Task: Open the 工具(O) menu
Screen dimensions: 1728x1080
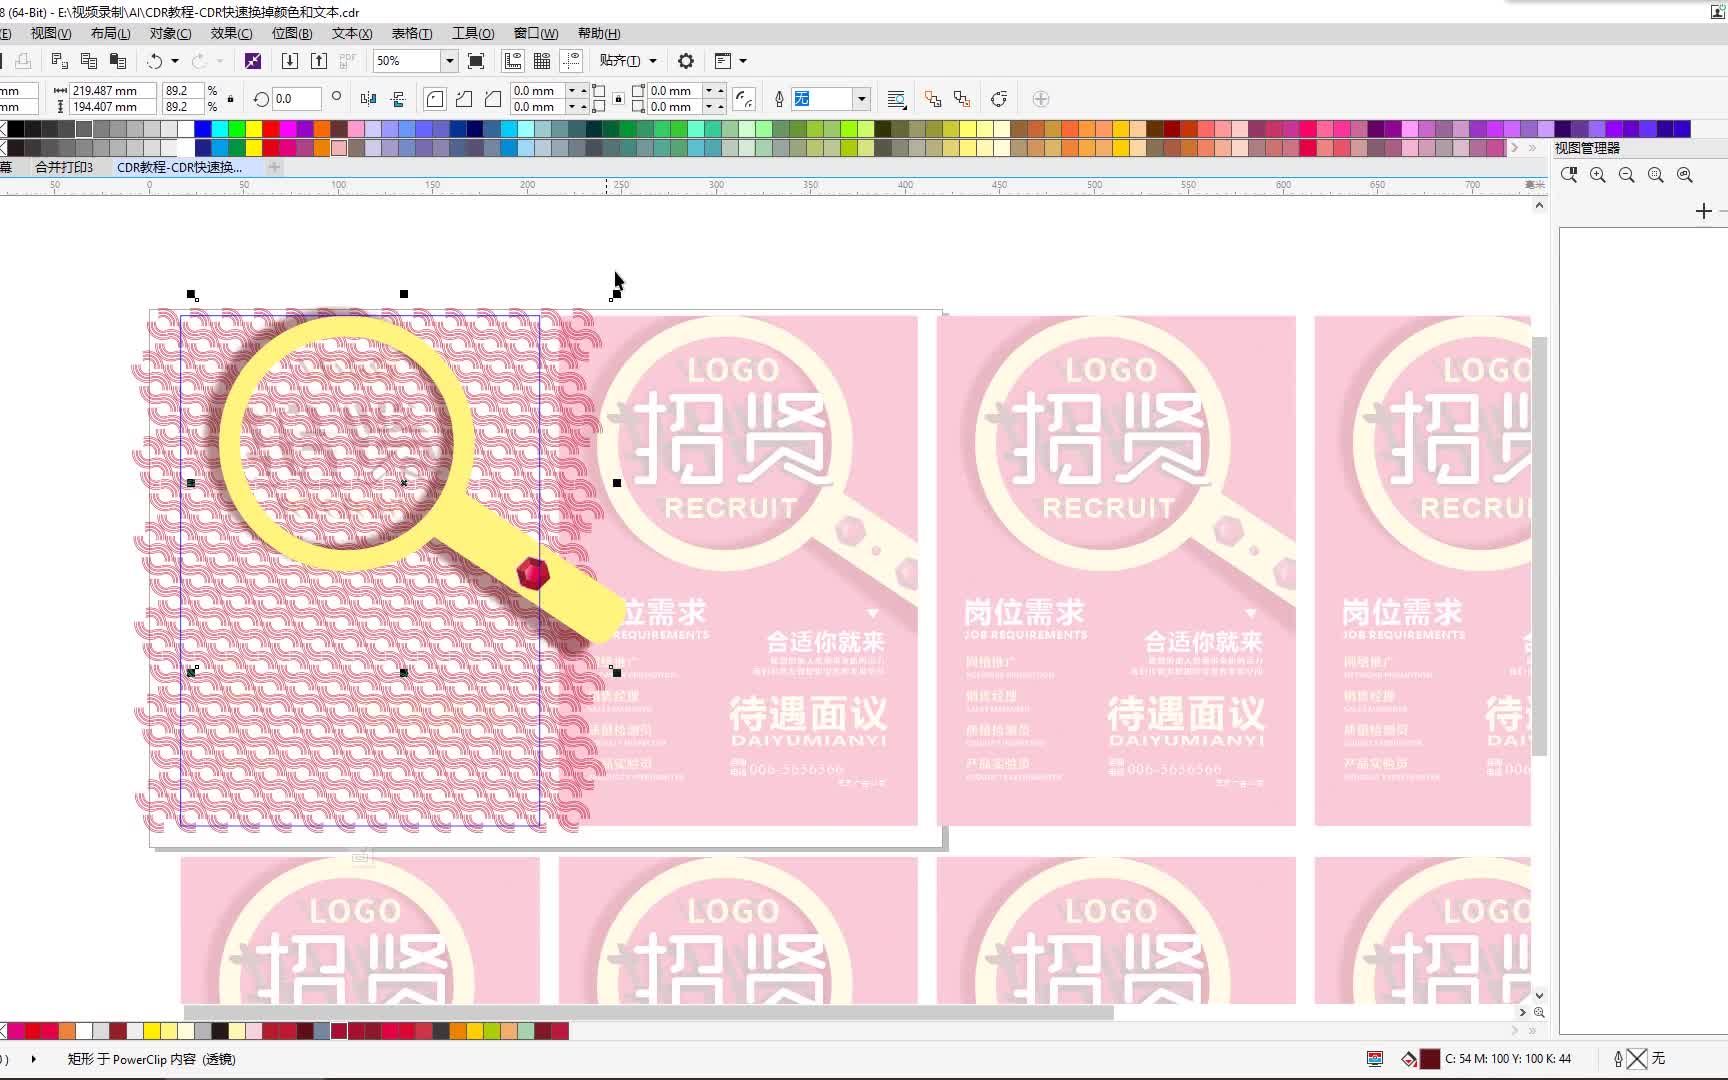Action: [x=473, y=33]
